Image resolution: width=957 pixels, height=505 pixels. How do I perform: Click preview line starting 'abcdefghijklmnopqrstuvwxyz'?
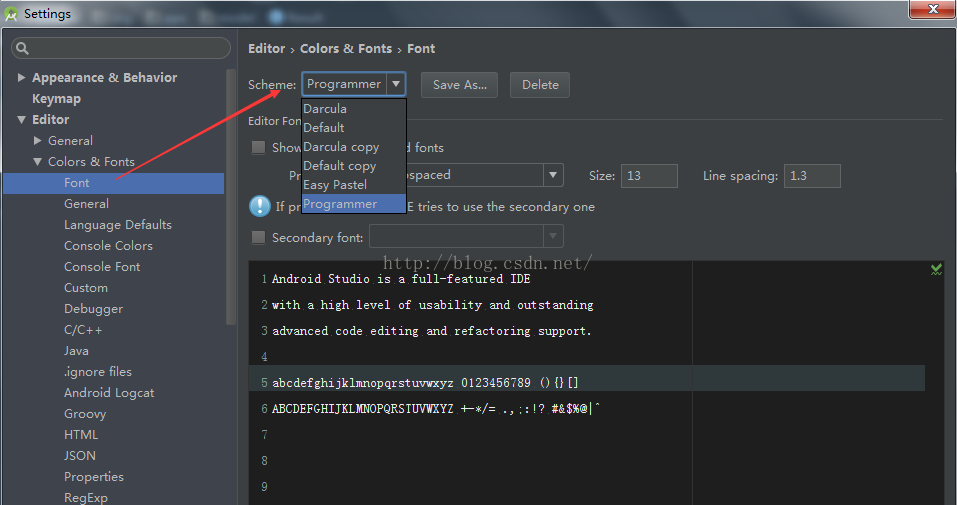click(x=425, y=383)
